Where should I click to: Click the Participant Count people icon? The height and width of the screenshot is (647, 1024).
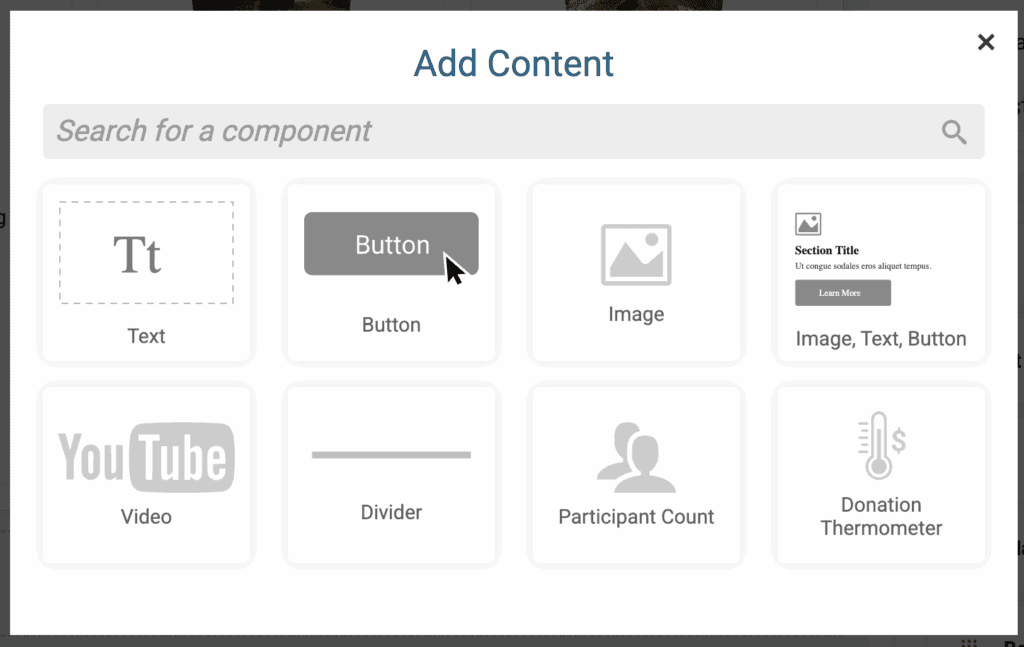click(x=636, y=457)
